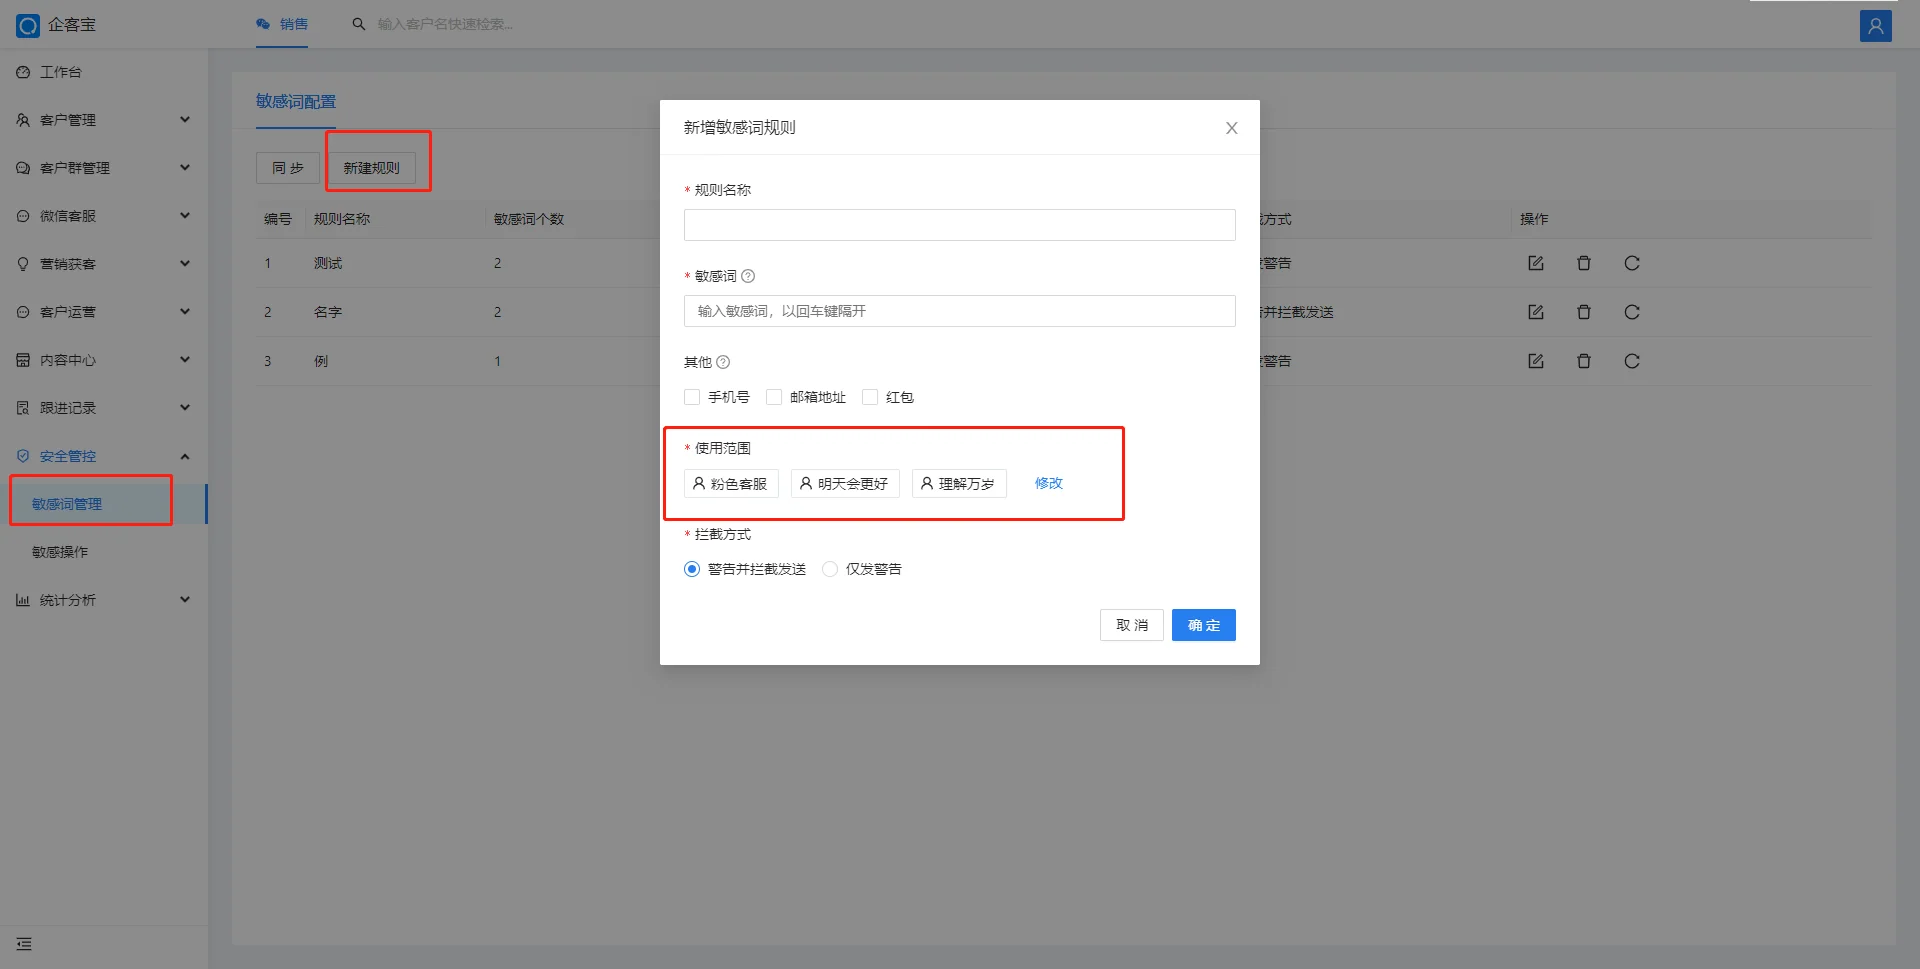This screenshot has height=969, width=1920.
Task: Open 工作台 in the sidebar
Action: [104, 72]
